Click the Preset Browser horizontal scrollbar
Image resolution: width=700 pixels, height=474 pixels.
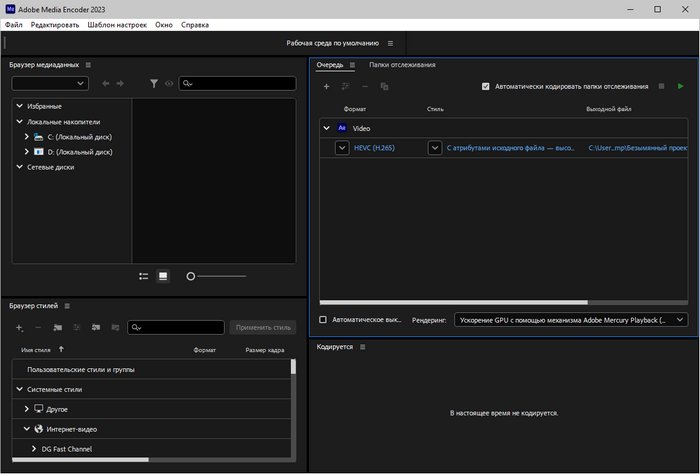80,459
